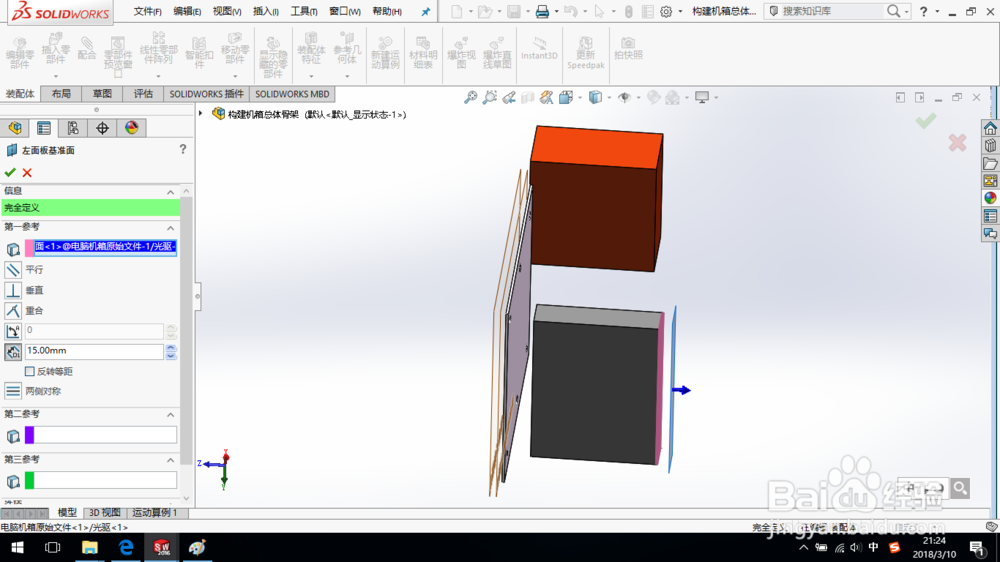Open the Appearances task pane icon

990,198
